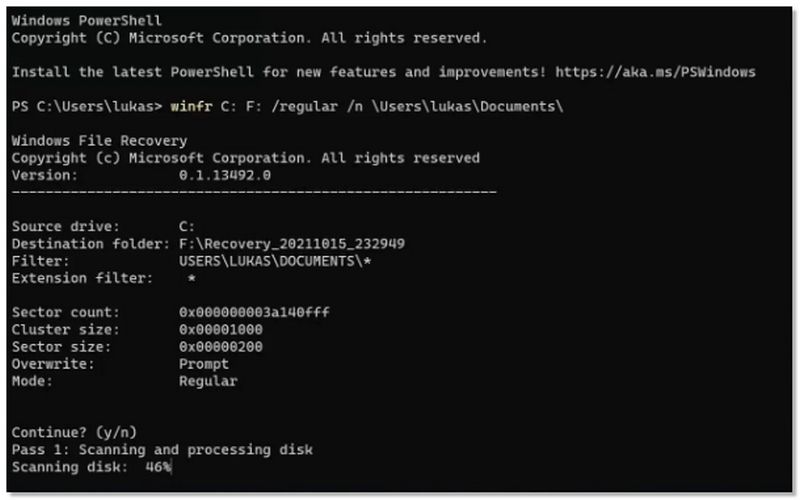Click the Windows File Recovery title line

click(x=99, y=141)
